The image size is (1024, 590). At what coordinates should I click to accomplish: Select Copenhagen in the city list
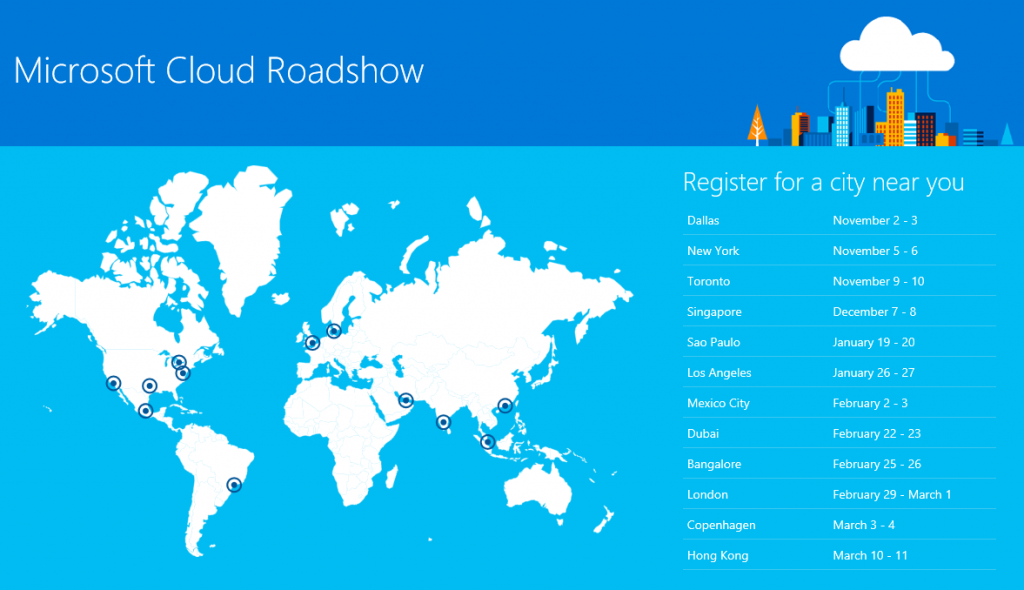(x=721, y=525)
